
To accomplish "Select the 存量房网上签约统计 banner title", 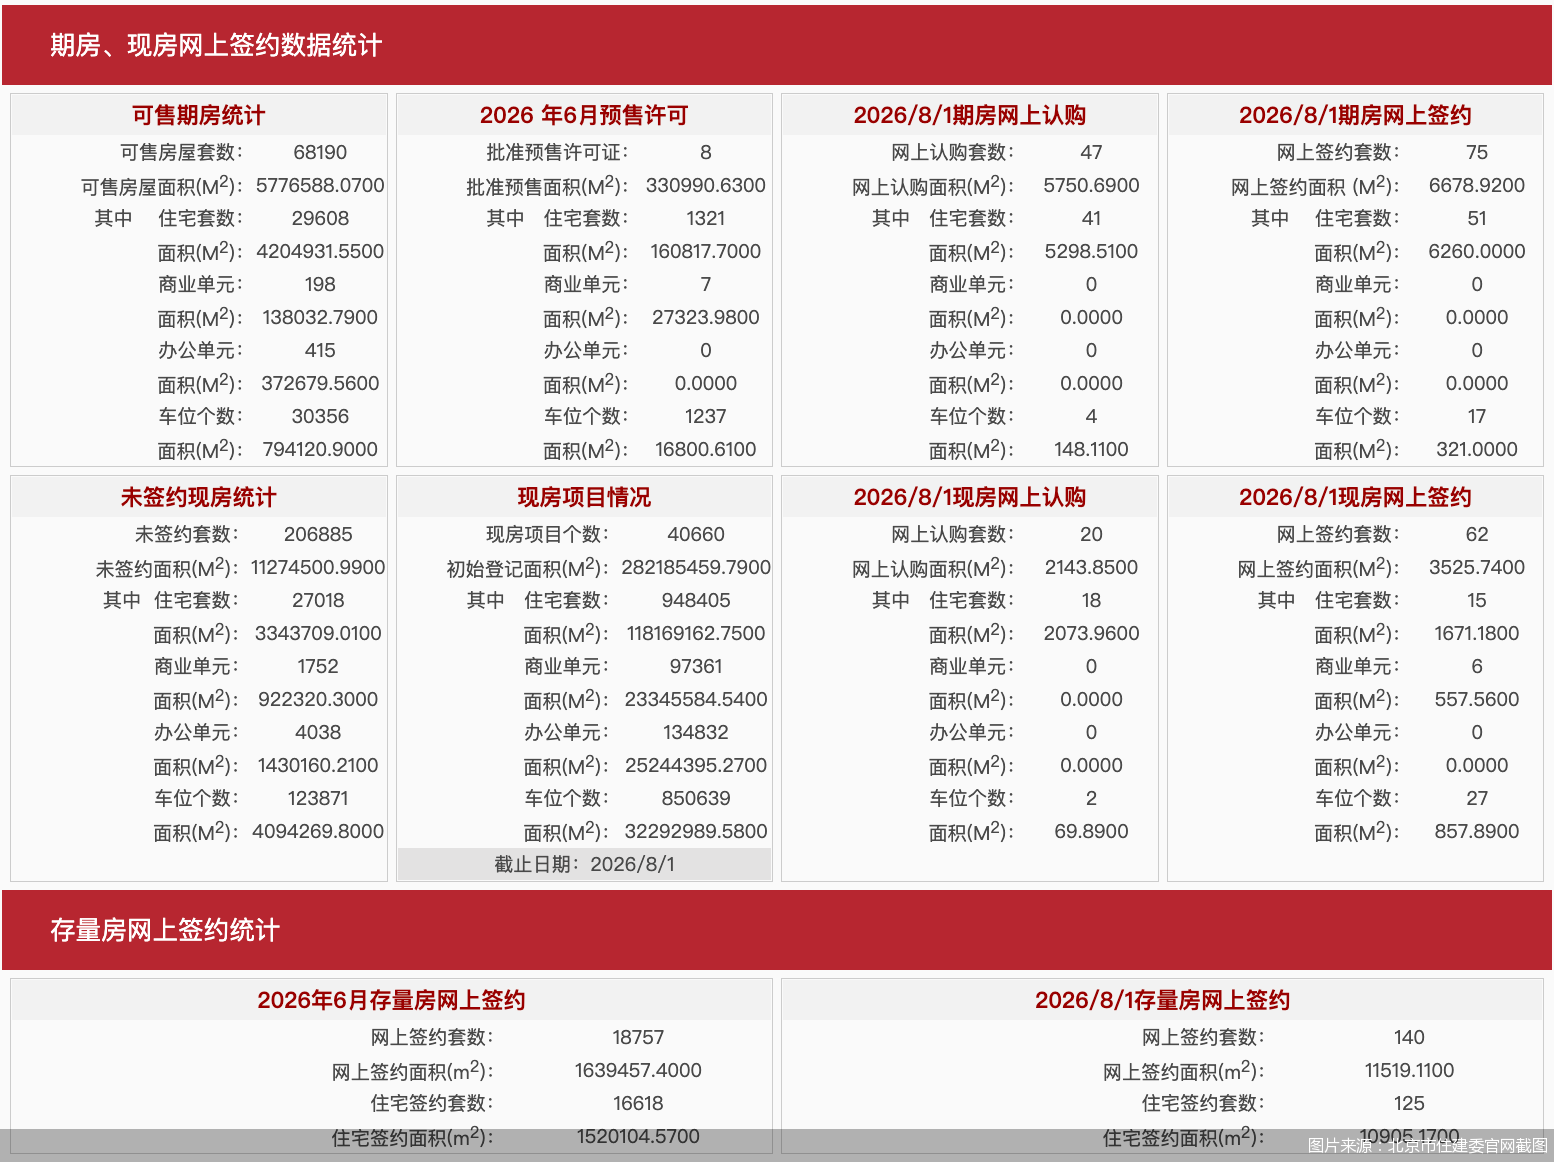I will tap(165, 930).
